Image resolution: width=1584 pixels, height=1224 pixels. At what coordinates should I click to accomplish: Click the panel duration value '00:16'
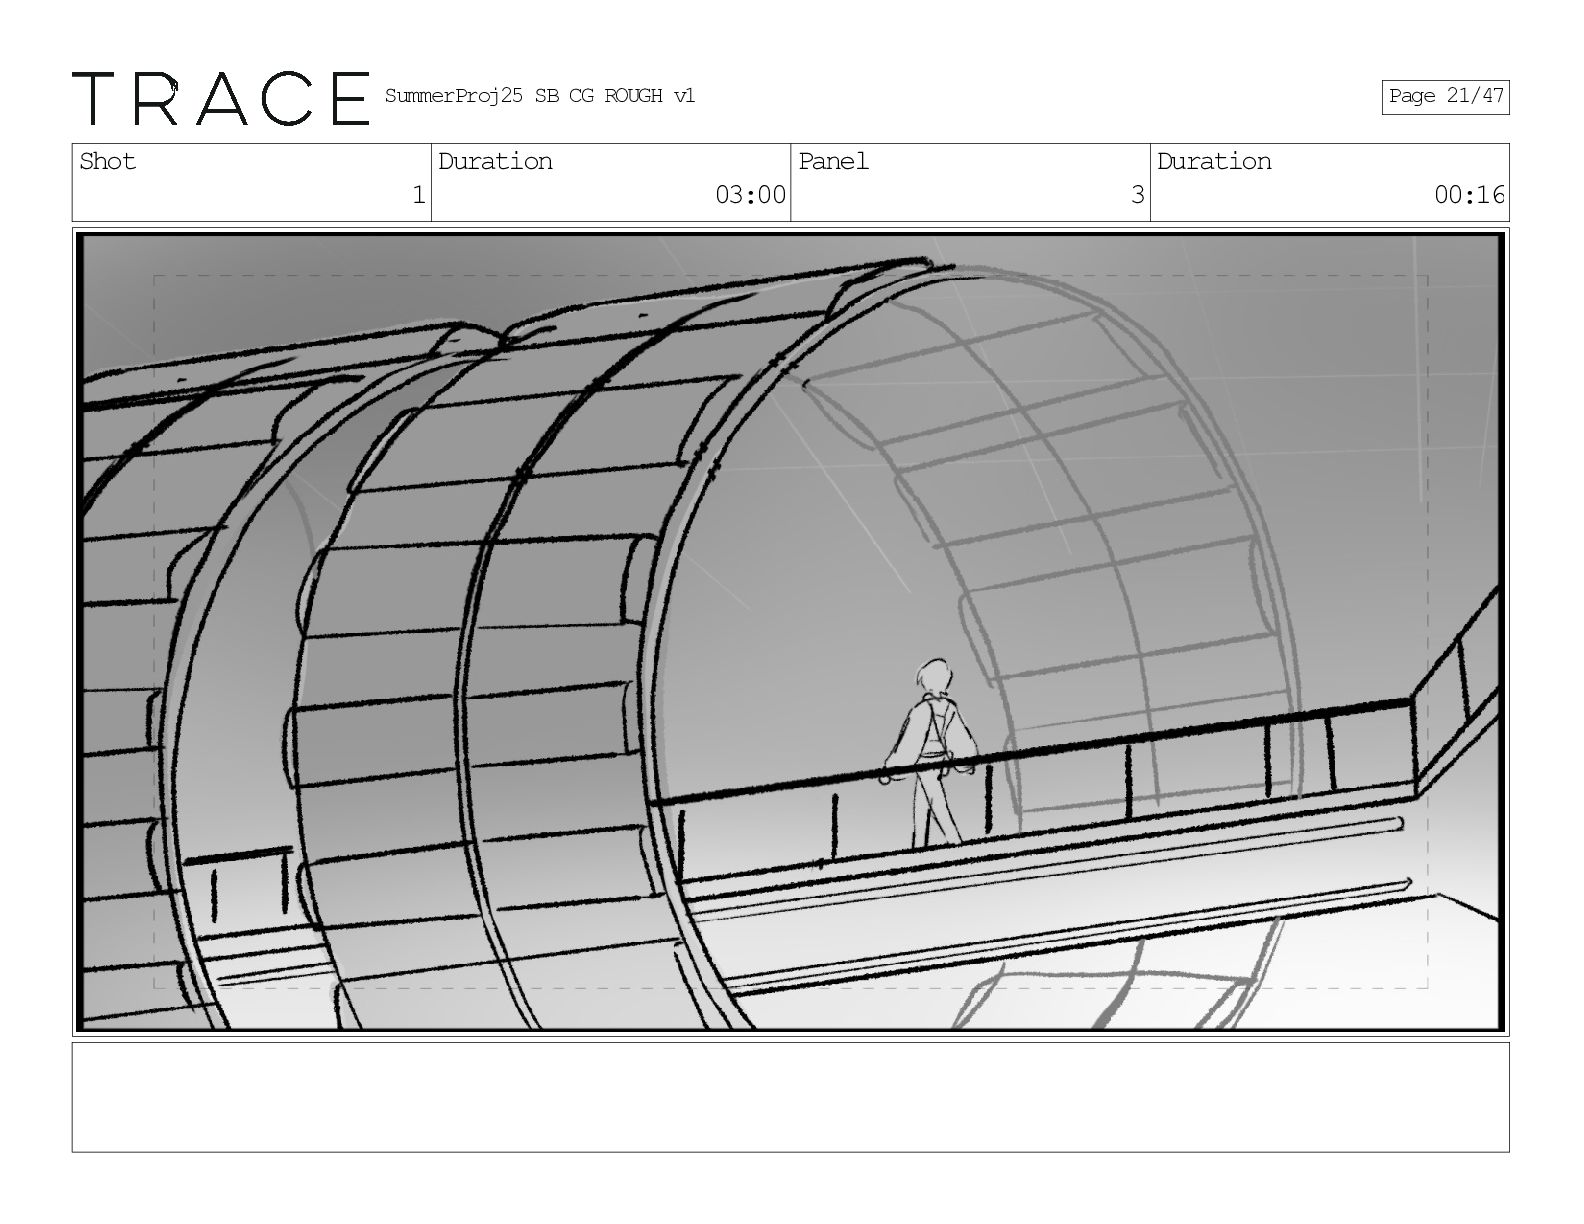click(1469, 195)
